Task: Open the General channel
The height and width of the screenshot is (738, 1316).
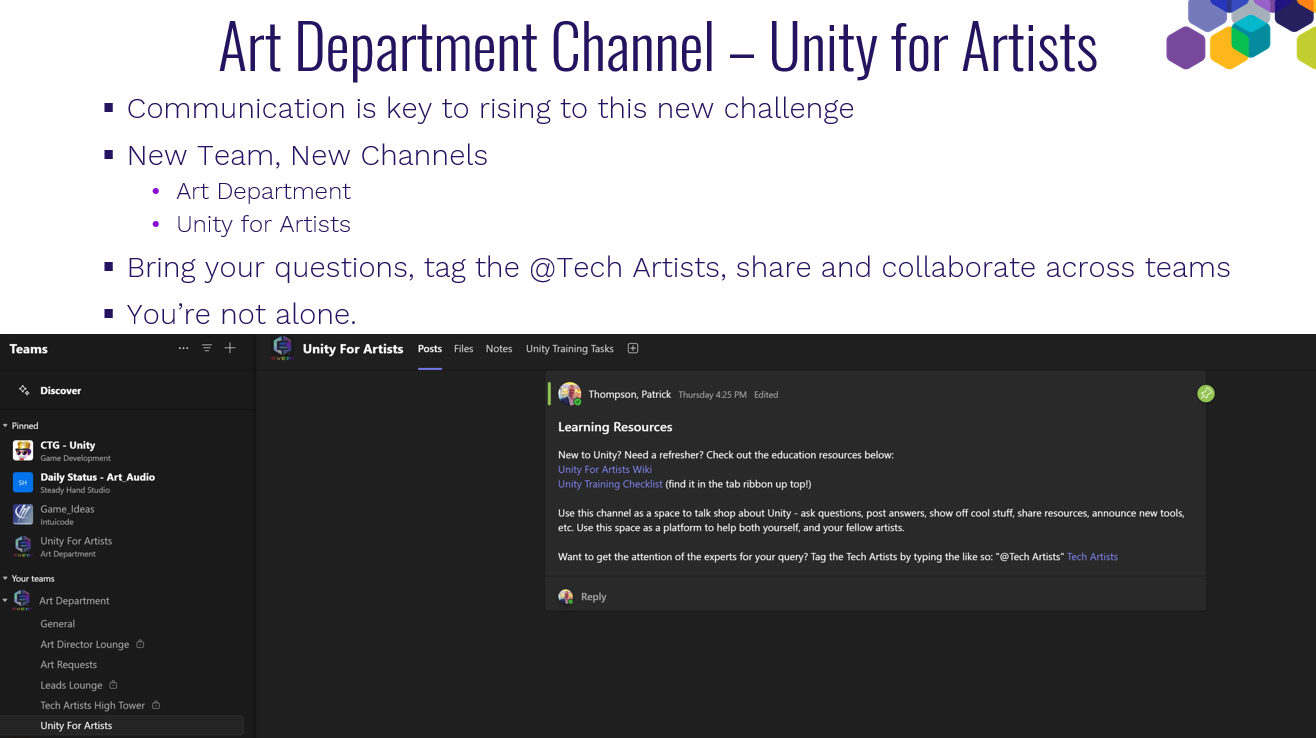Action: [58, 624]
